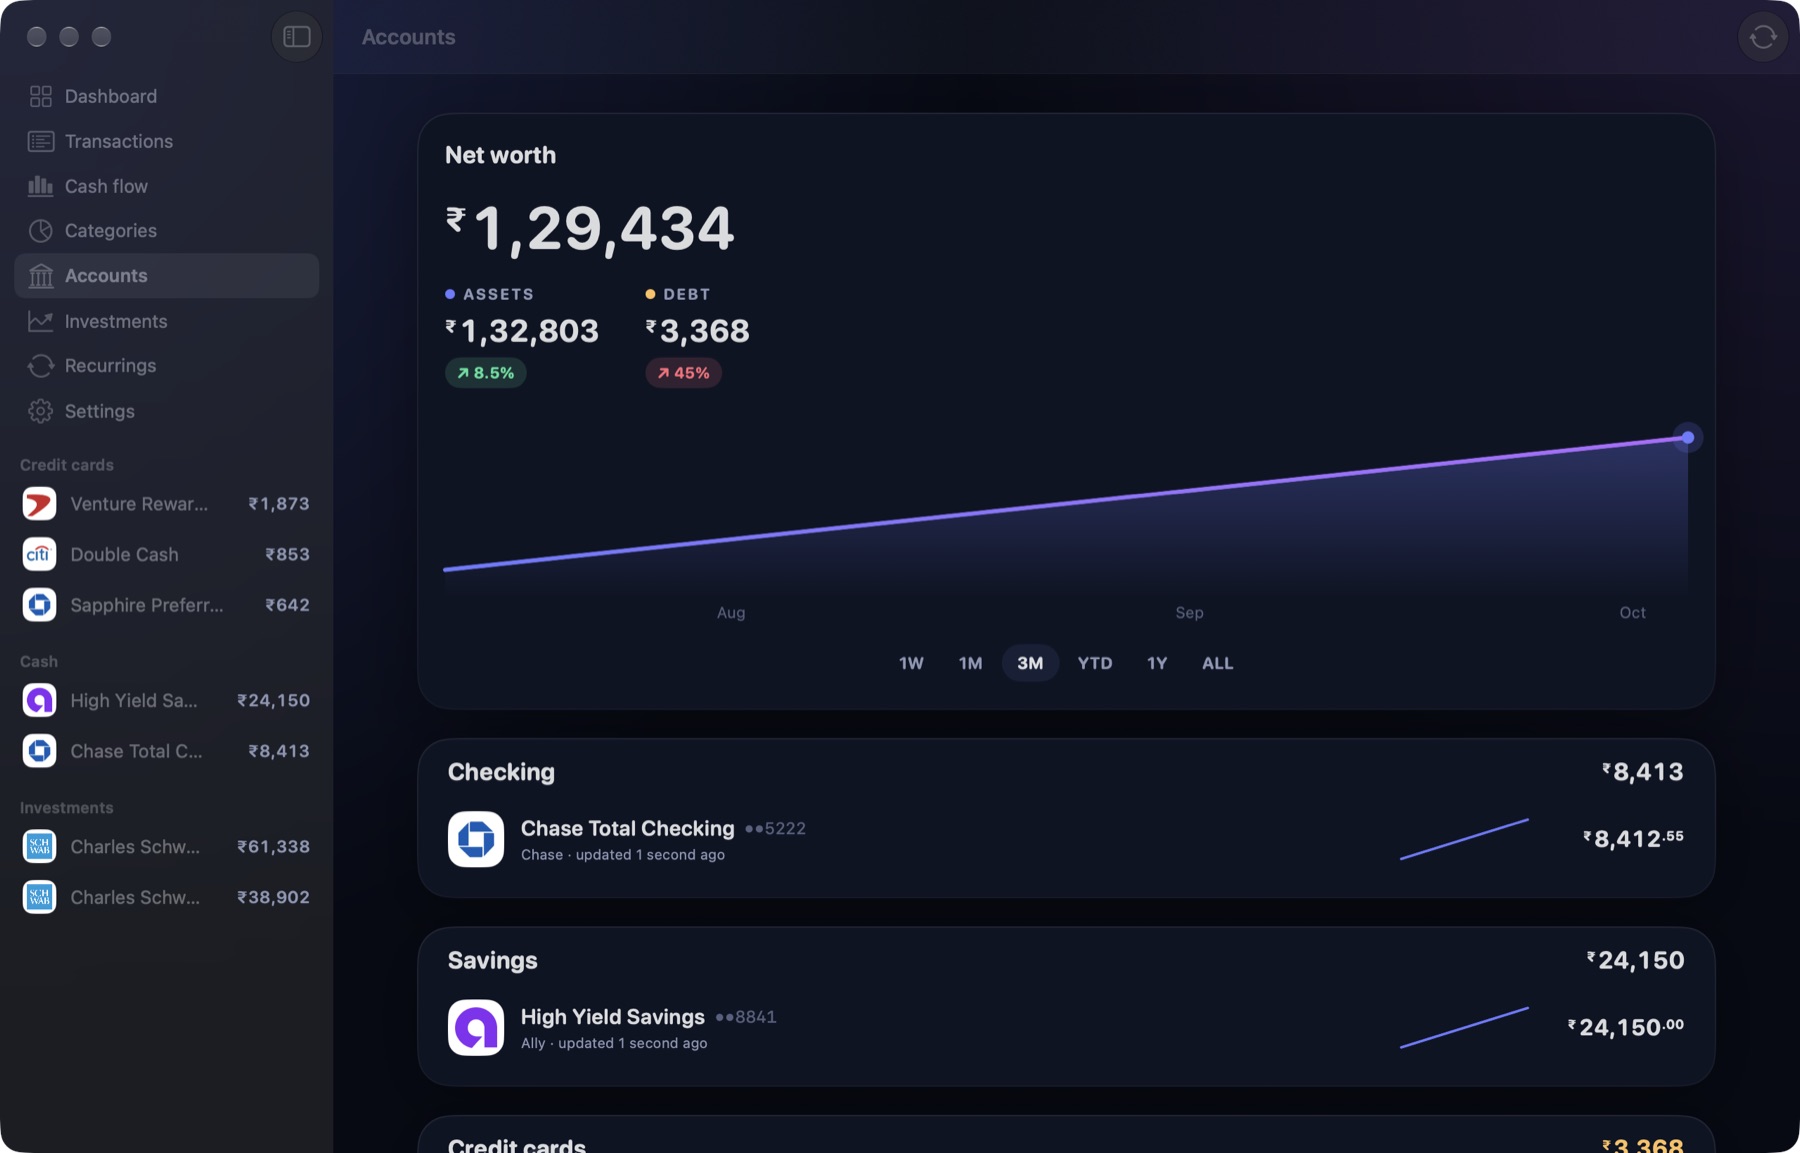Select the 1M time range

(970, 663)
